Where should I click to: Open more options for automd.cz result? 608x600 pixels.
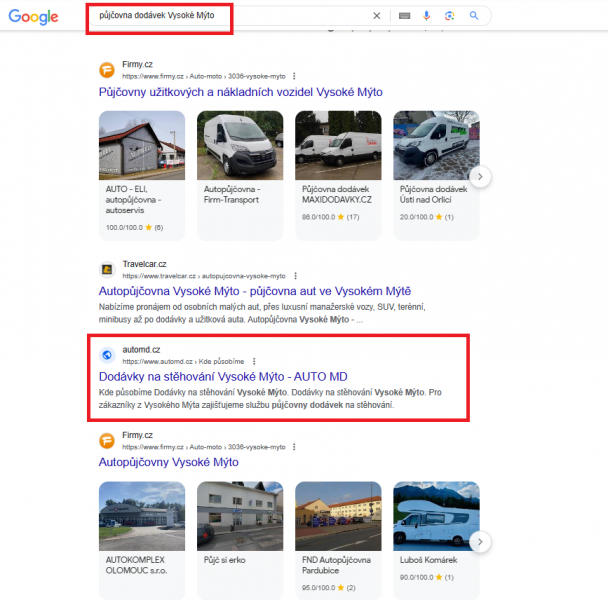(254, 361)
